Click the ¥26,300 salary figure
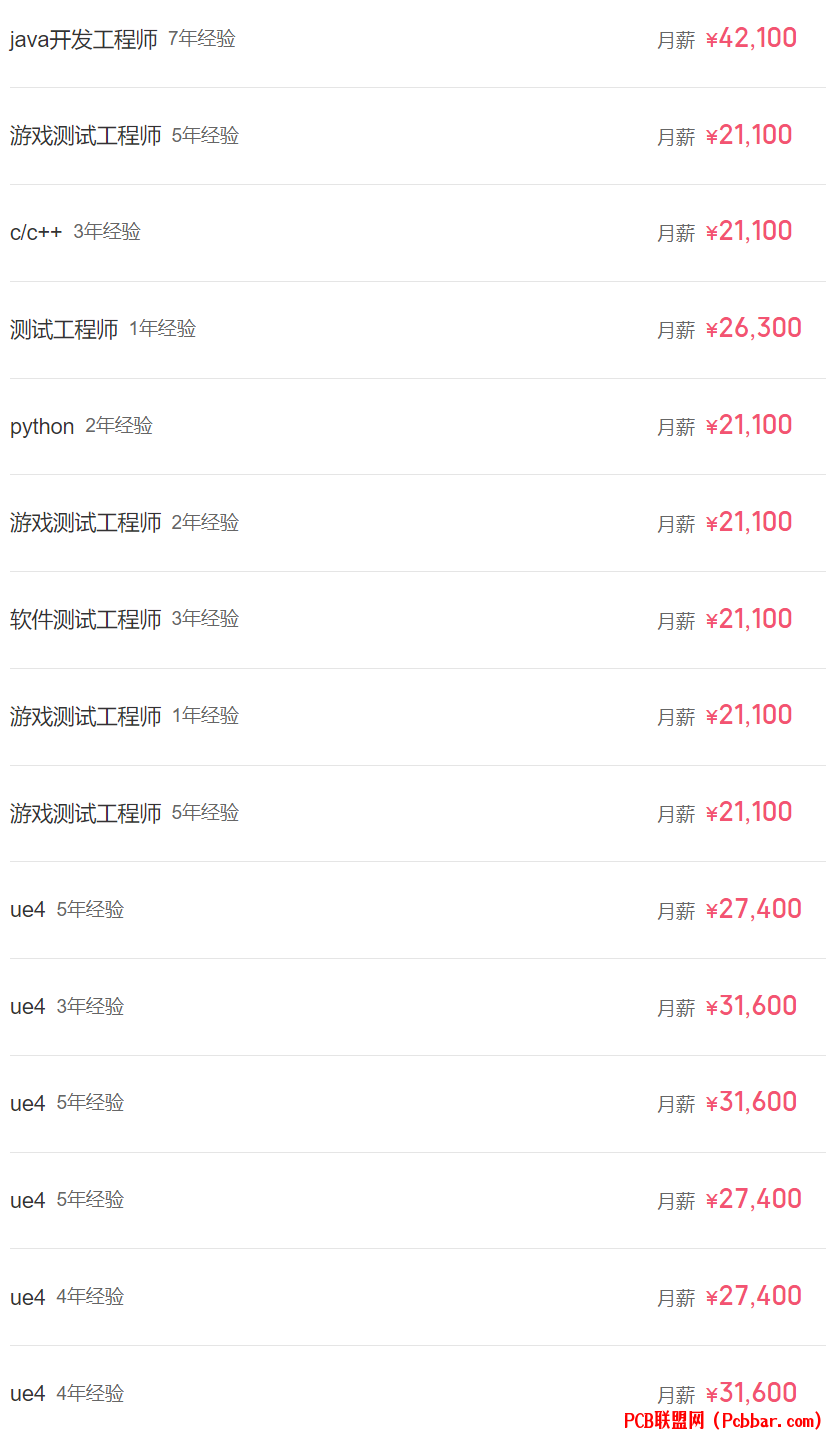This screenshot has height=1435, width=826. tap(754, 328)
